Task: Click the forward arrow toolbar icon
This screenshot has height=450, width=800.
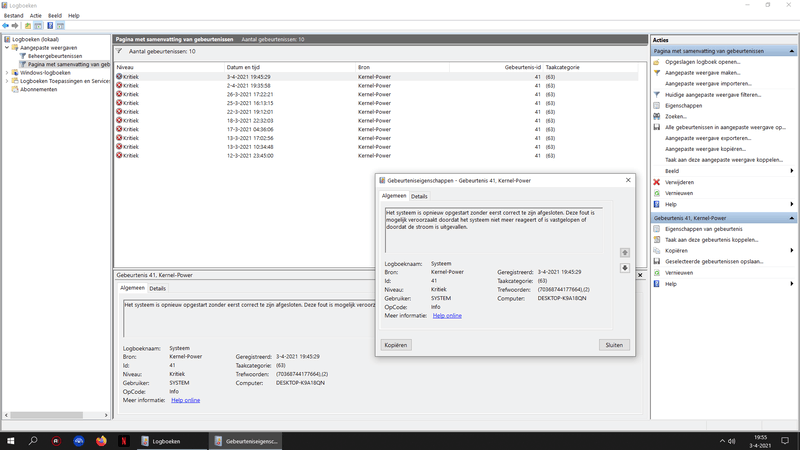Action: click(15, 26)
